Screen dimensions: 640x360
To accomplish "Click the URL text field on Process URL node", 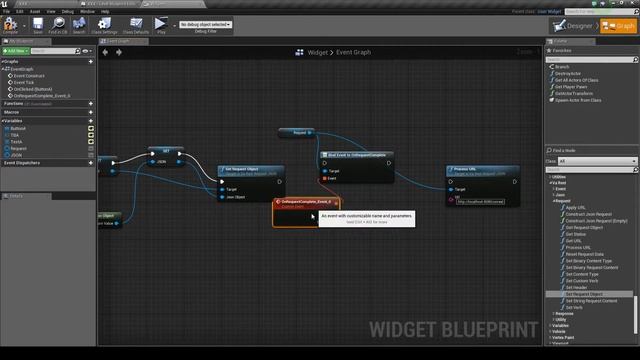I will point(480,202).
